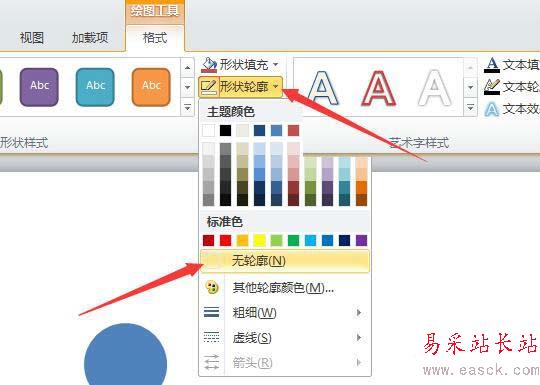Expand the shape styles gallery
Screen dimensions: 540x385
pyautogui.click(x=187, y=107)
